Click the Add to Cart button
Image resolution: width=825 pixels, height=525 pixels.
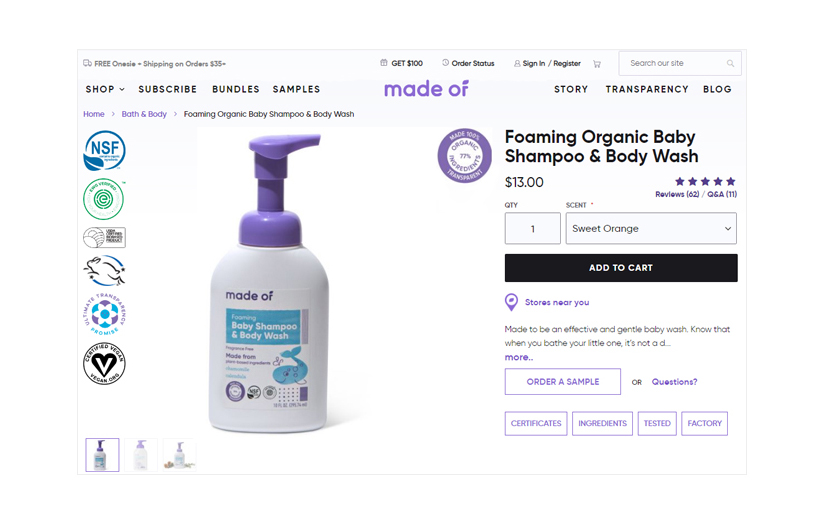tap(621, 268)
